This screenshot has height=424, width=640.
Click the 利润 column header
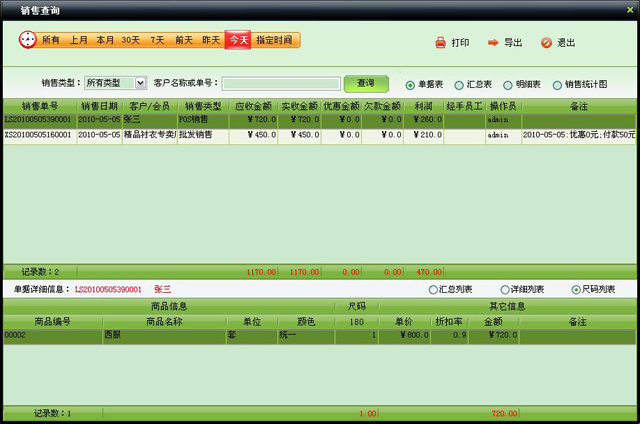[x=424, y=105]
